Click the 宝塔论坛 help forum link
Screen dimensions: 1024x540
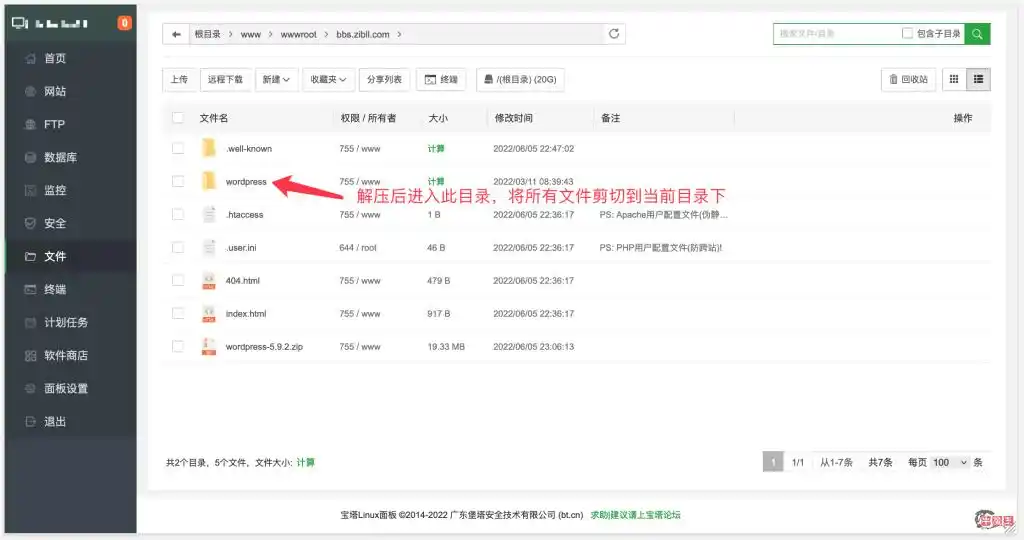pyautogui.click(x=635, y=515)
